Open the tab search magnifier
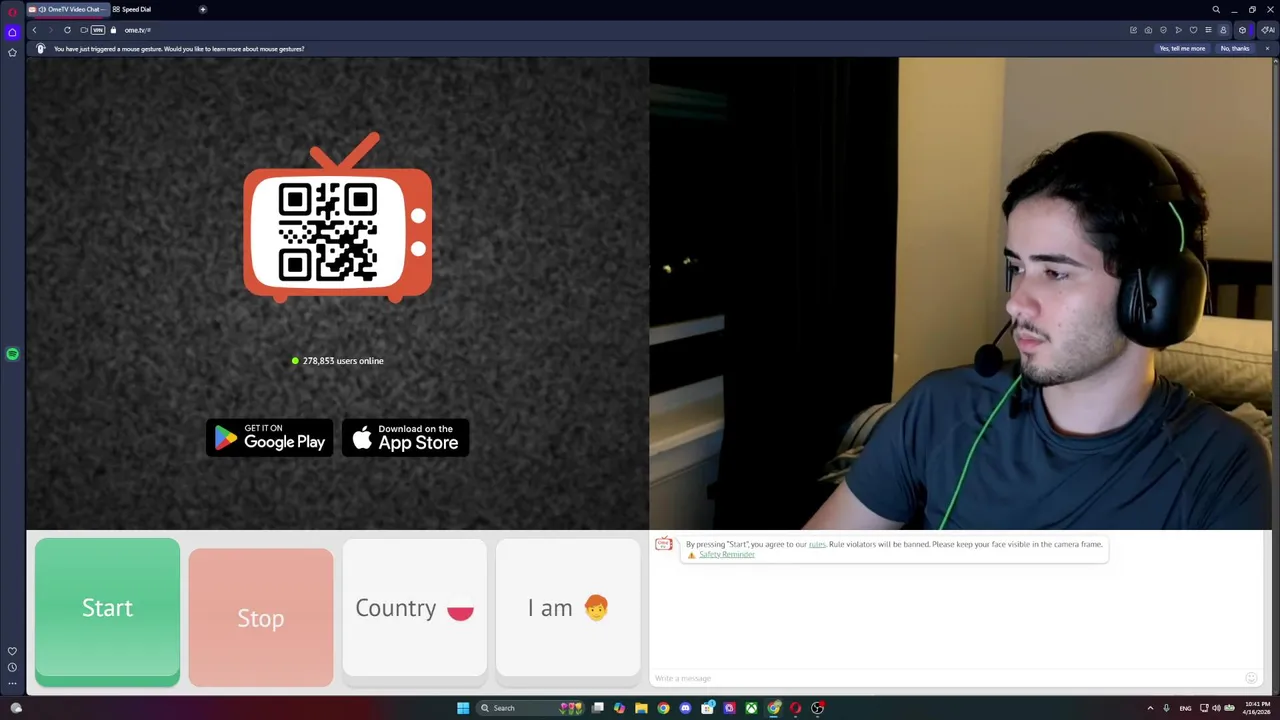 pos(1216,9)
